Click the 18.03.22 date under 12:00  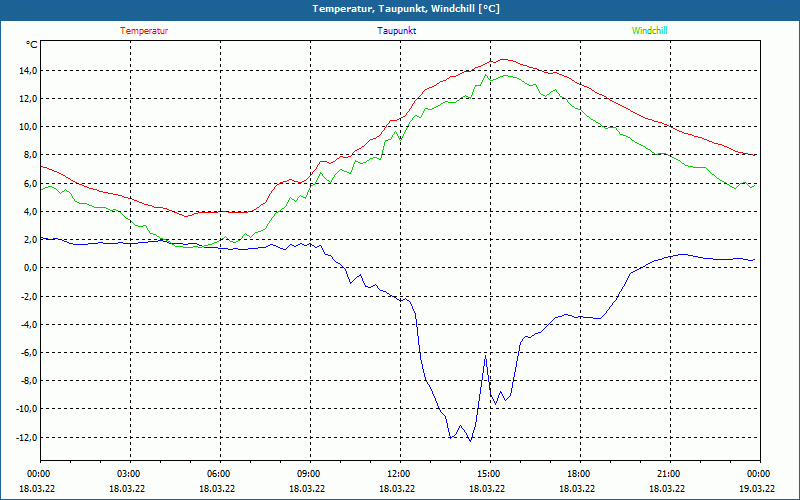397,488
